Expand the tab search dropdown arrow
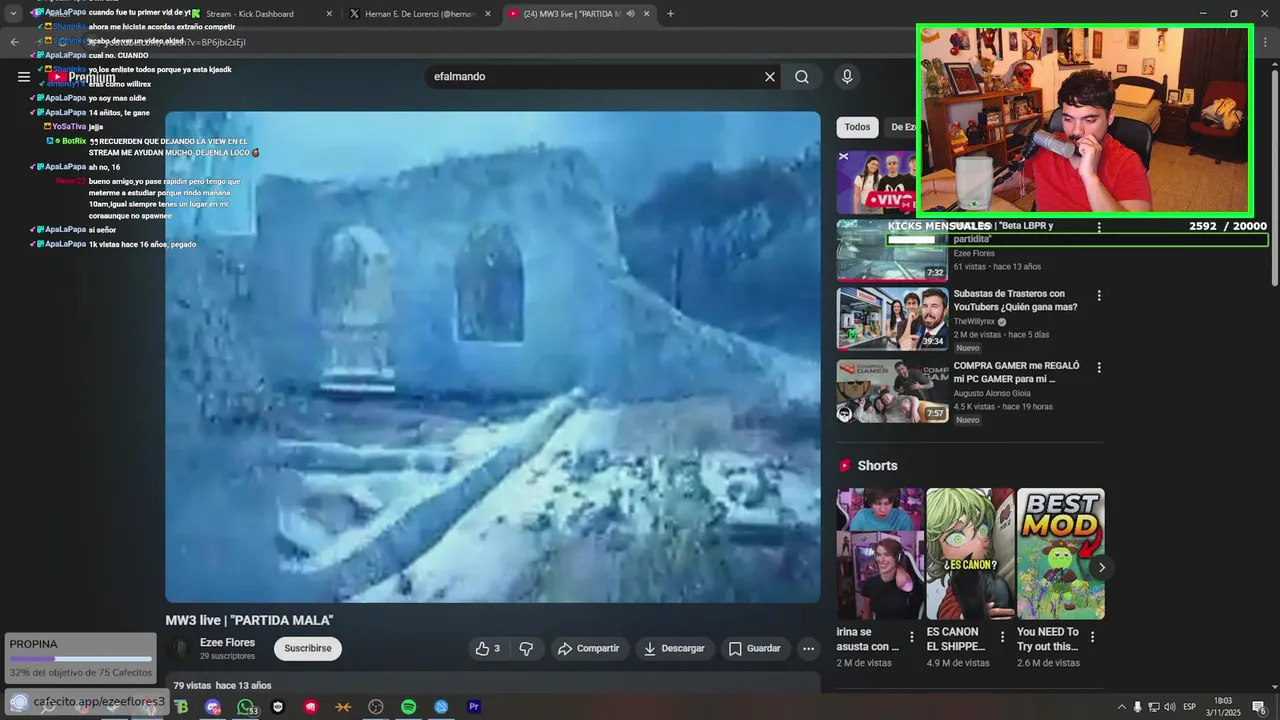The height and width of the screenshot is (720, 1280). tap(13, 14)
